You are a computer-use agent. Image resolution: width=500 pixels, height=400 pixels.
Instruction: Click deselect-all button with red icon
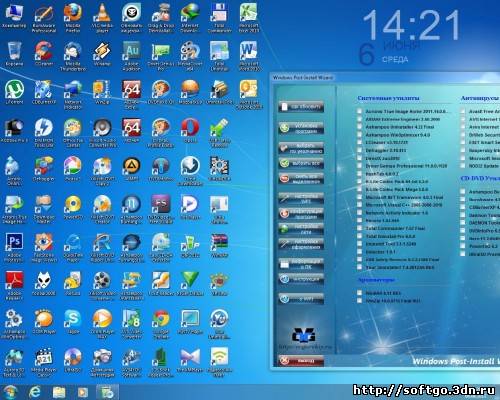coord(301,179)
